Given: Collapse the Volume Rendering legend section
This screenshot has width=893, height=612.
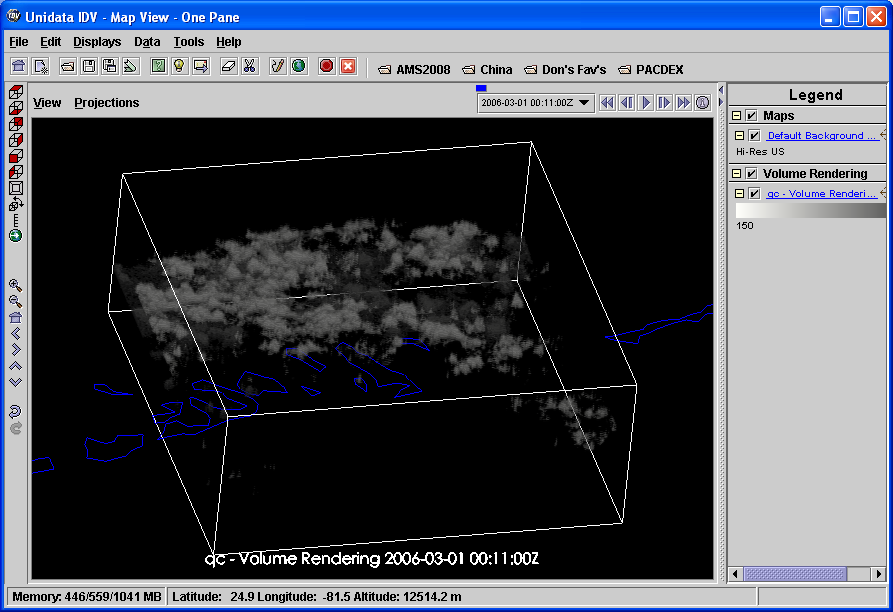Looking at the screenshot, I should point(737,174).
